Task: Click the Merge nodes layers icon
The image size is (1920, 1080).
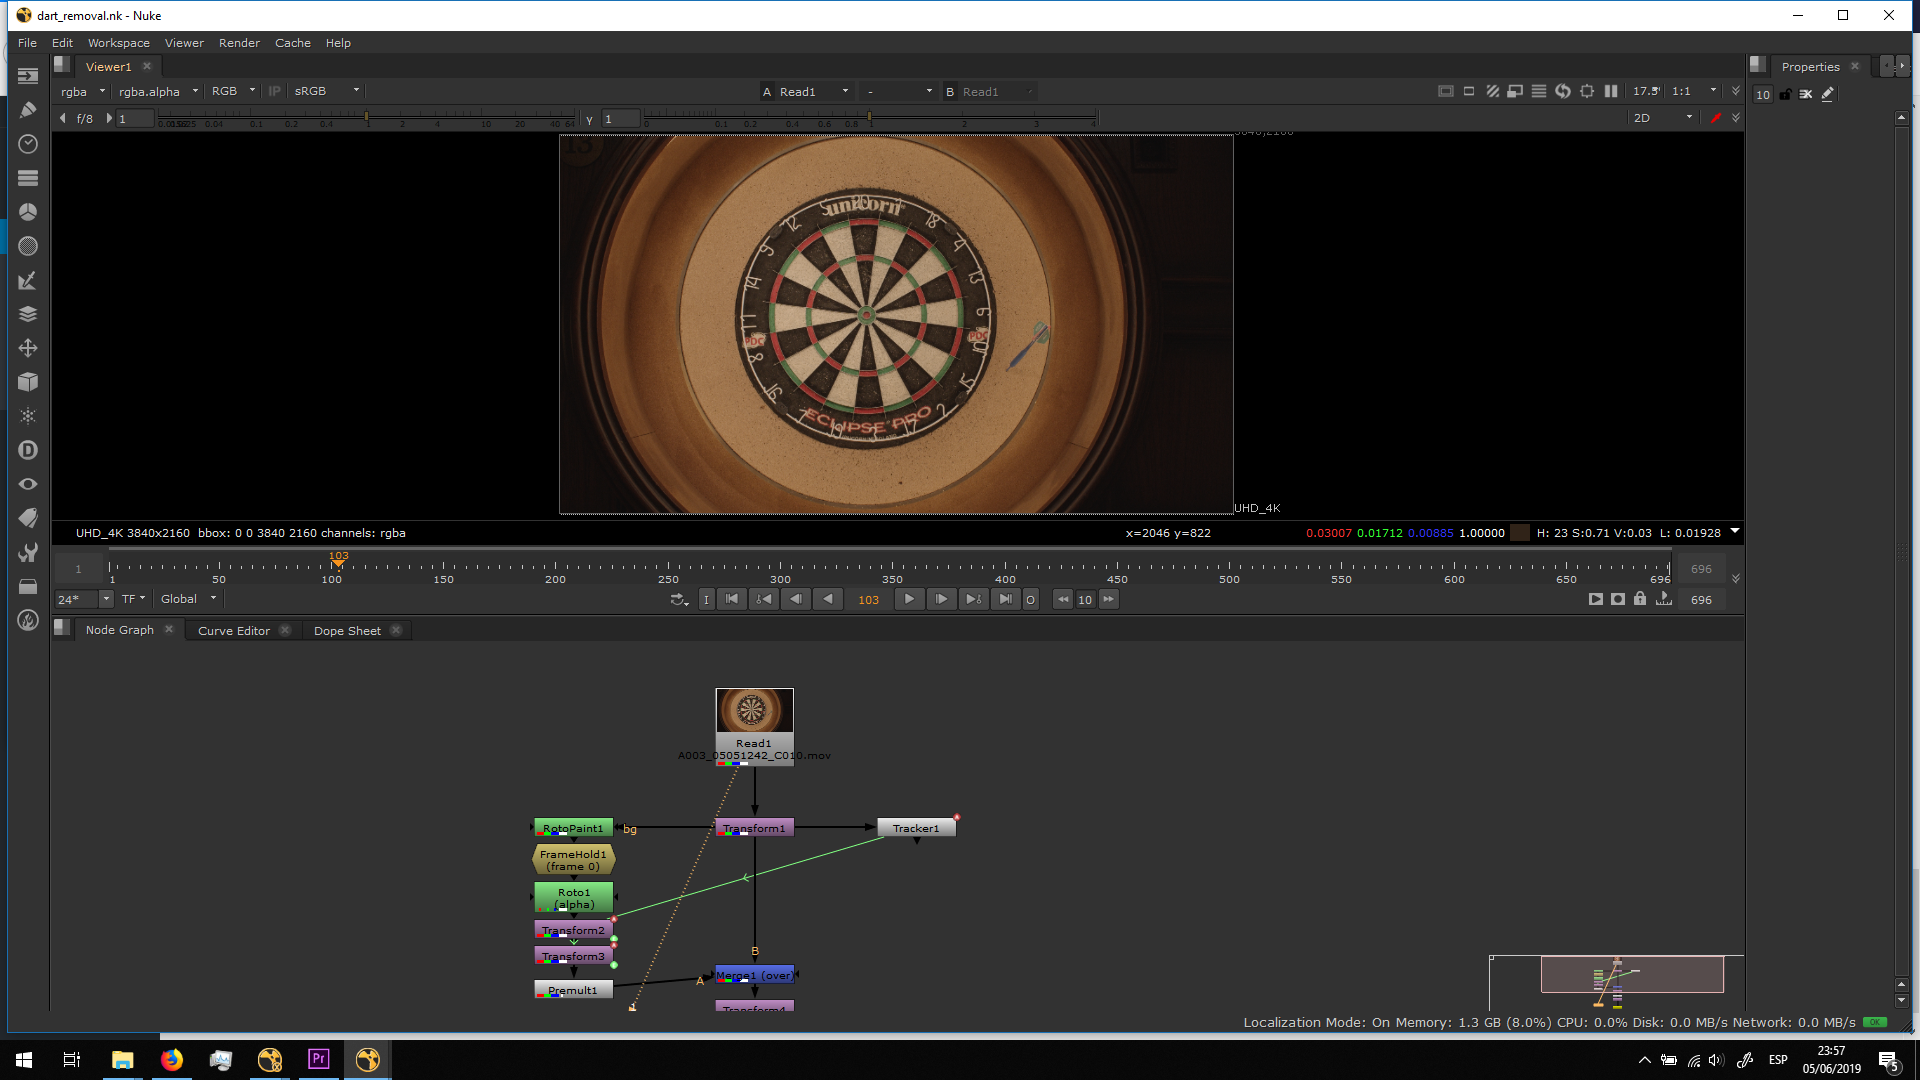Action: 28,314
